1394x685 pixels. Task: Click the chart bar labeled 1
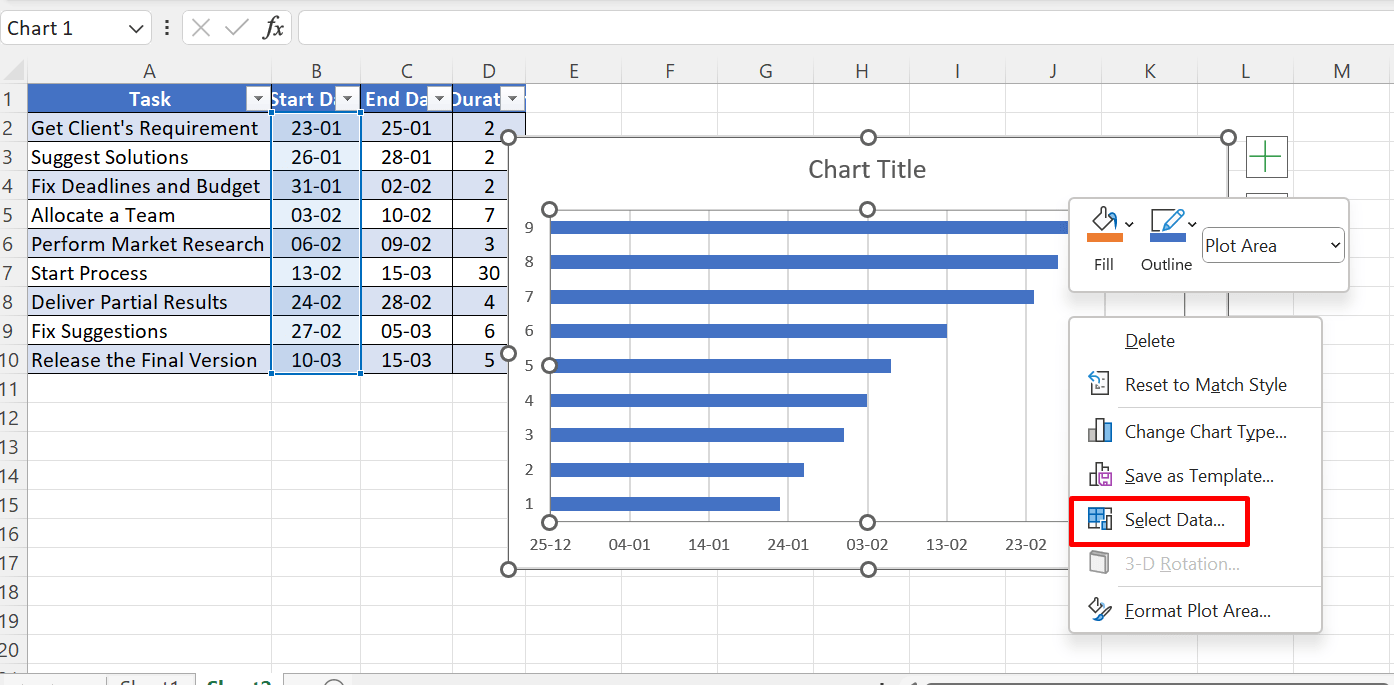pyautogui.click(x=665, y=504)
